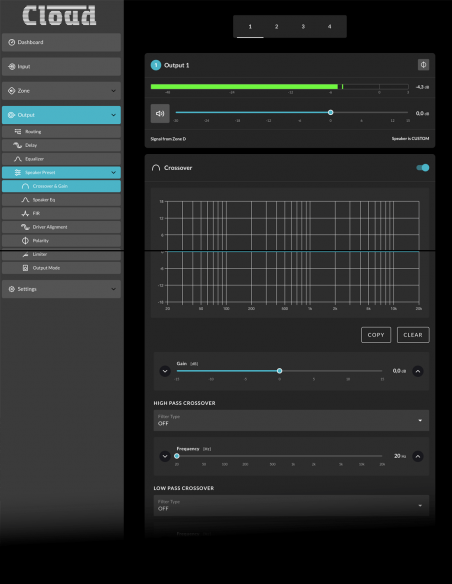This screenshot has width=452, height=584.
Task: Click the Speaker is CUSTOM text
Action: pos(410,139)
